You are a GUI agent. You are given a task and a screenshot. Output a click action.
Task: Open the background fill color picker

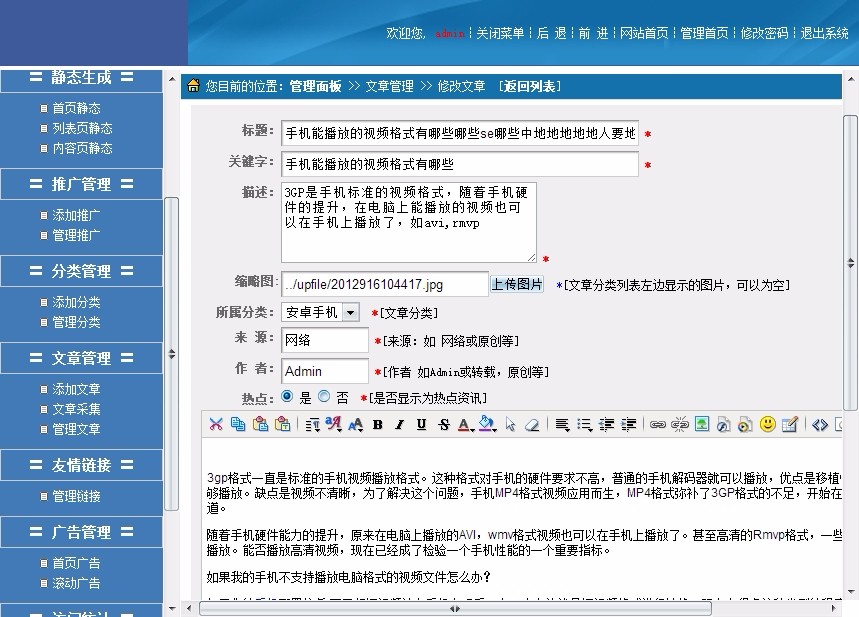(487, 424)
